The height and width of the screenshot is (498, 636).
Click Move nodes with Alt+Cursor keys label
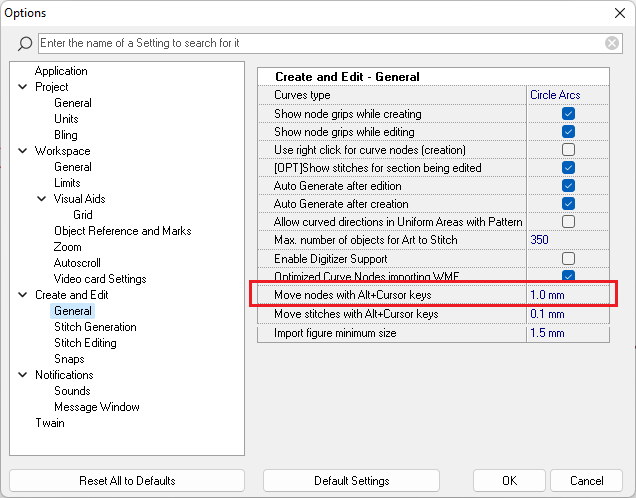click(x=352, y=295)
